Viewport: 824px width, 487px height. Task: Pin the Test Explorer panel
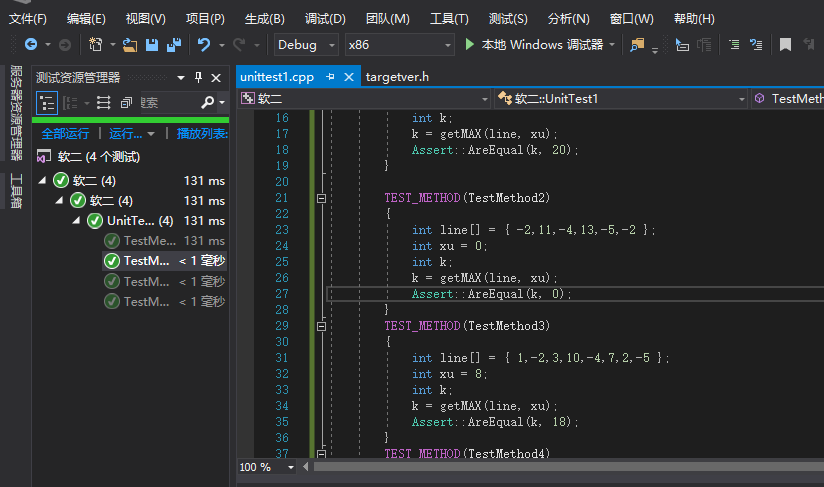tap(198, 77)
